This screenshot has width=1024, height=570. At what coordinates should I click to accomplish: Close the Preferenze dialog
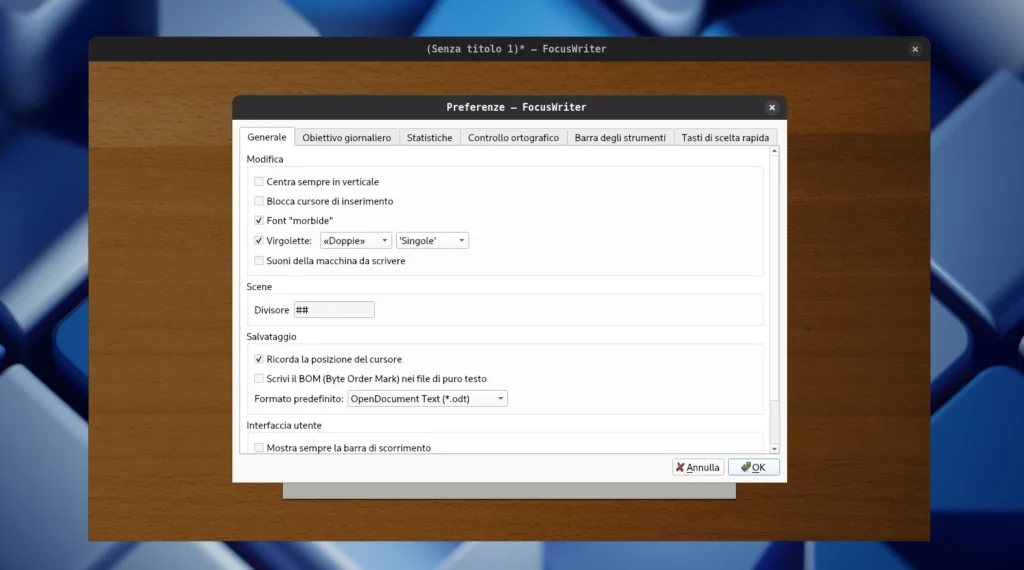click(772, 108)
